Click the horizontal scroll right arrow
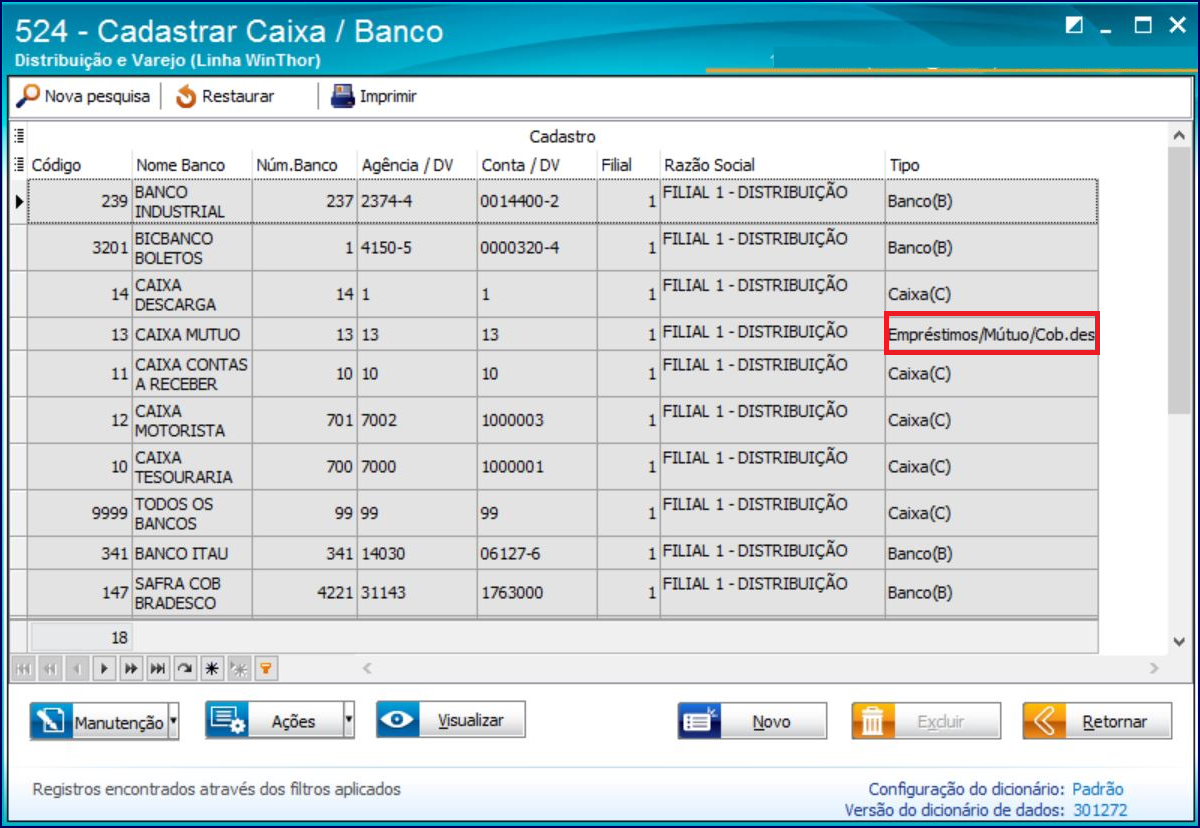The width and height of the screenshot is (1200, 828). 1154,667
